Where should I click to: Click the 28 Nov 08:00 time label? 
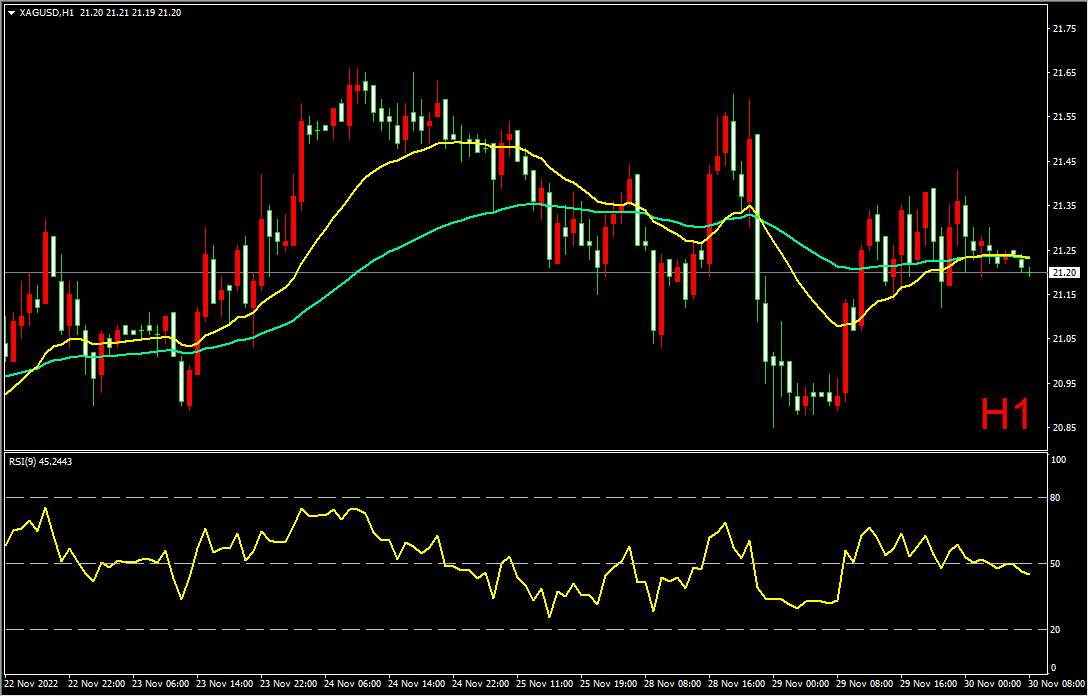[672, 684]
